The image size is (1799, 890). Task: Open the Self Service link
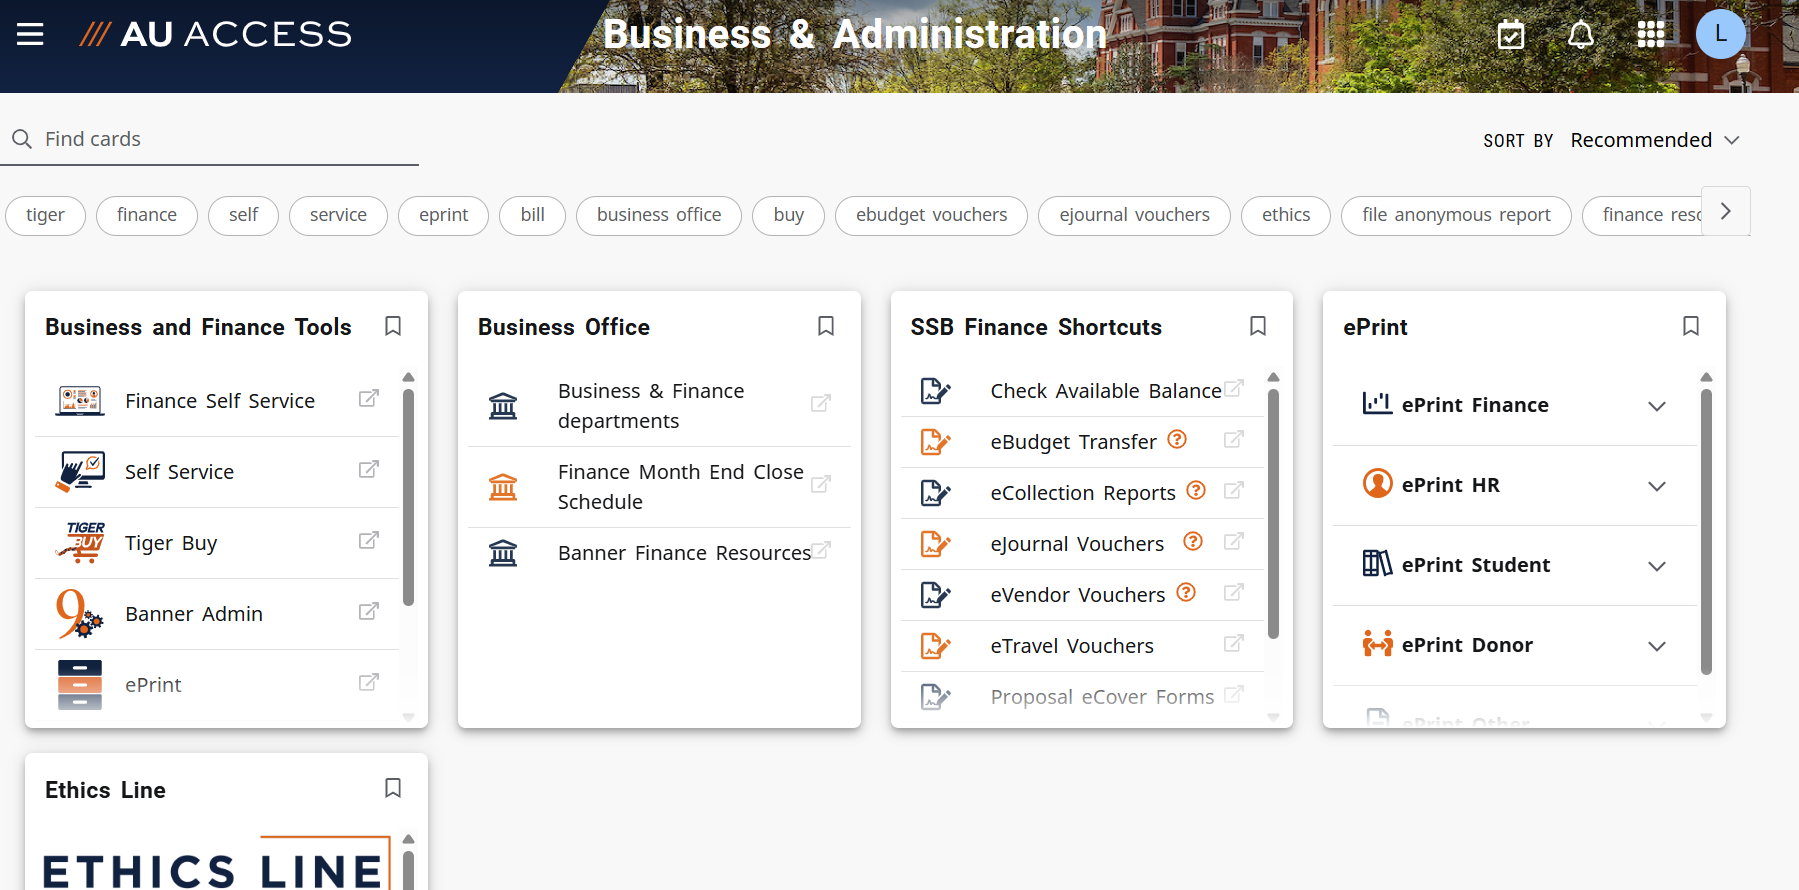pos(179,472)
